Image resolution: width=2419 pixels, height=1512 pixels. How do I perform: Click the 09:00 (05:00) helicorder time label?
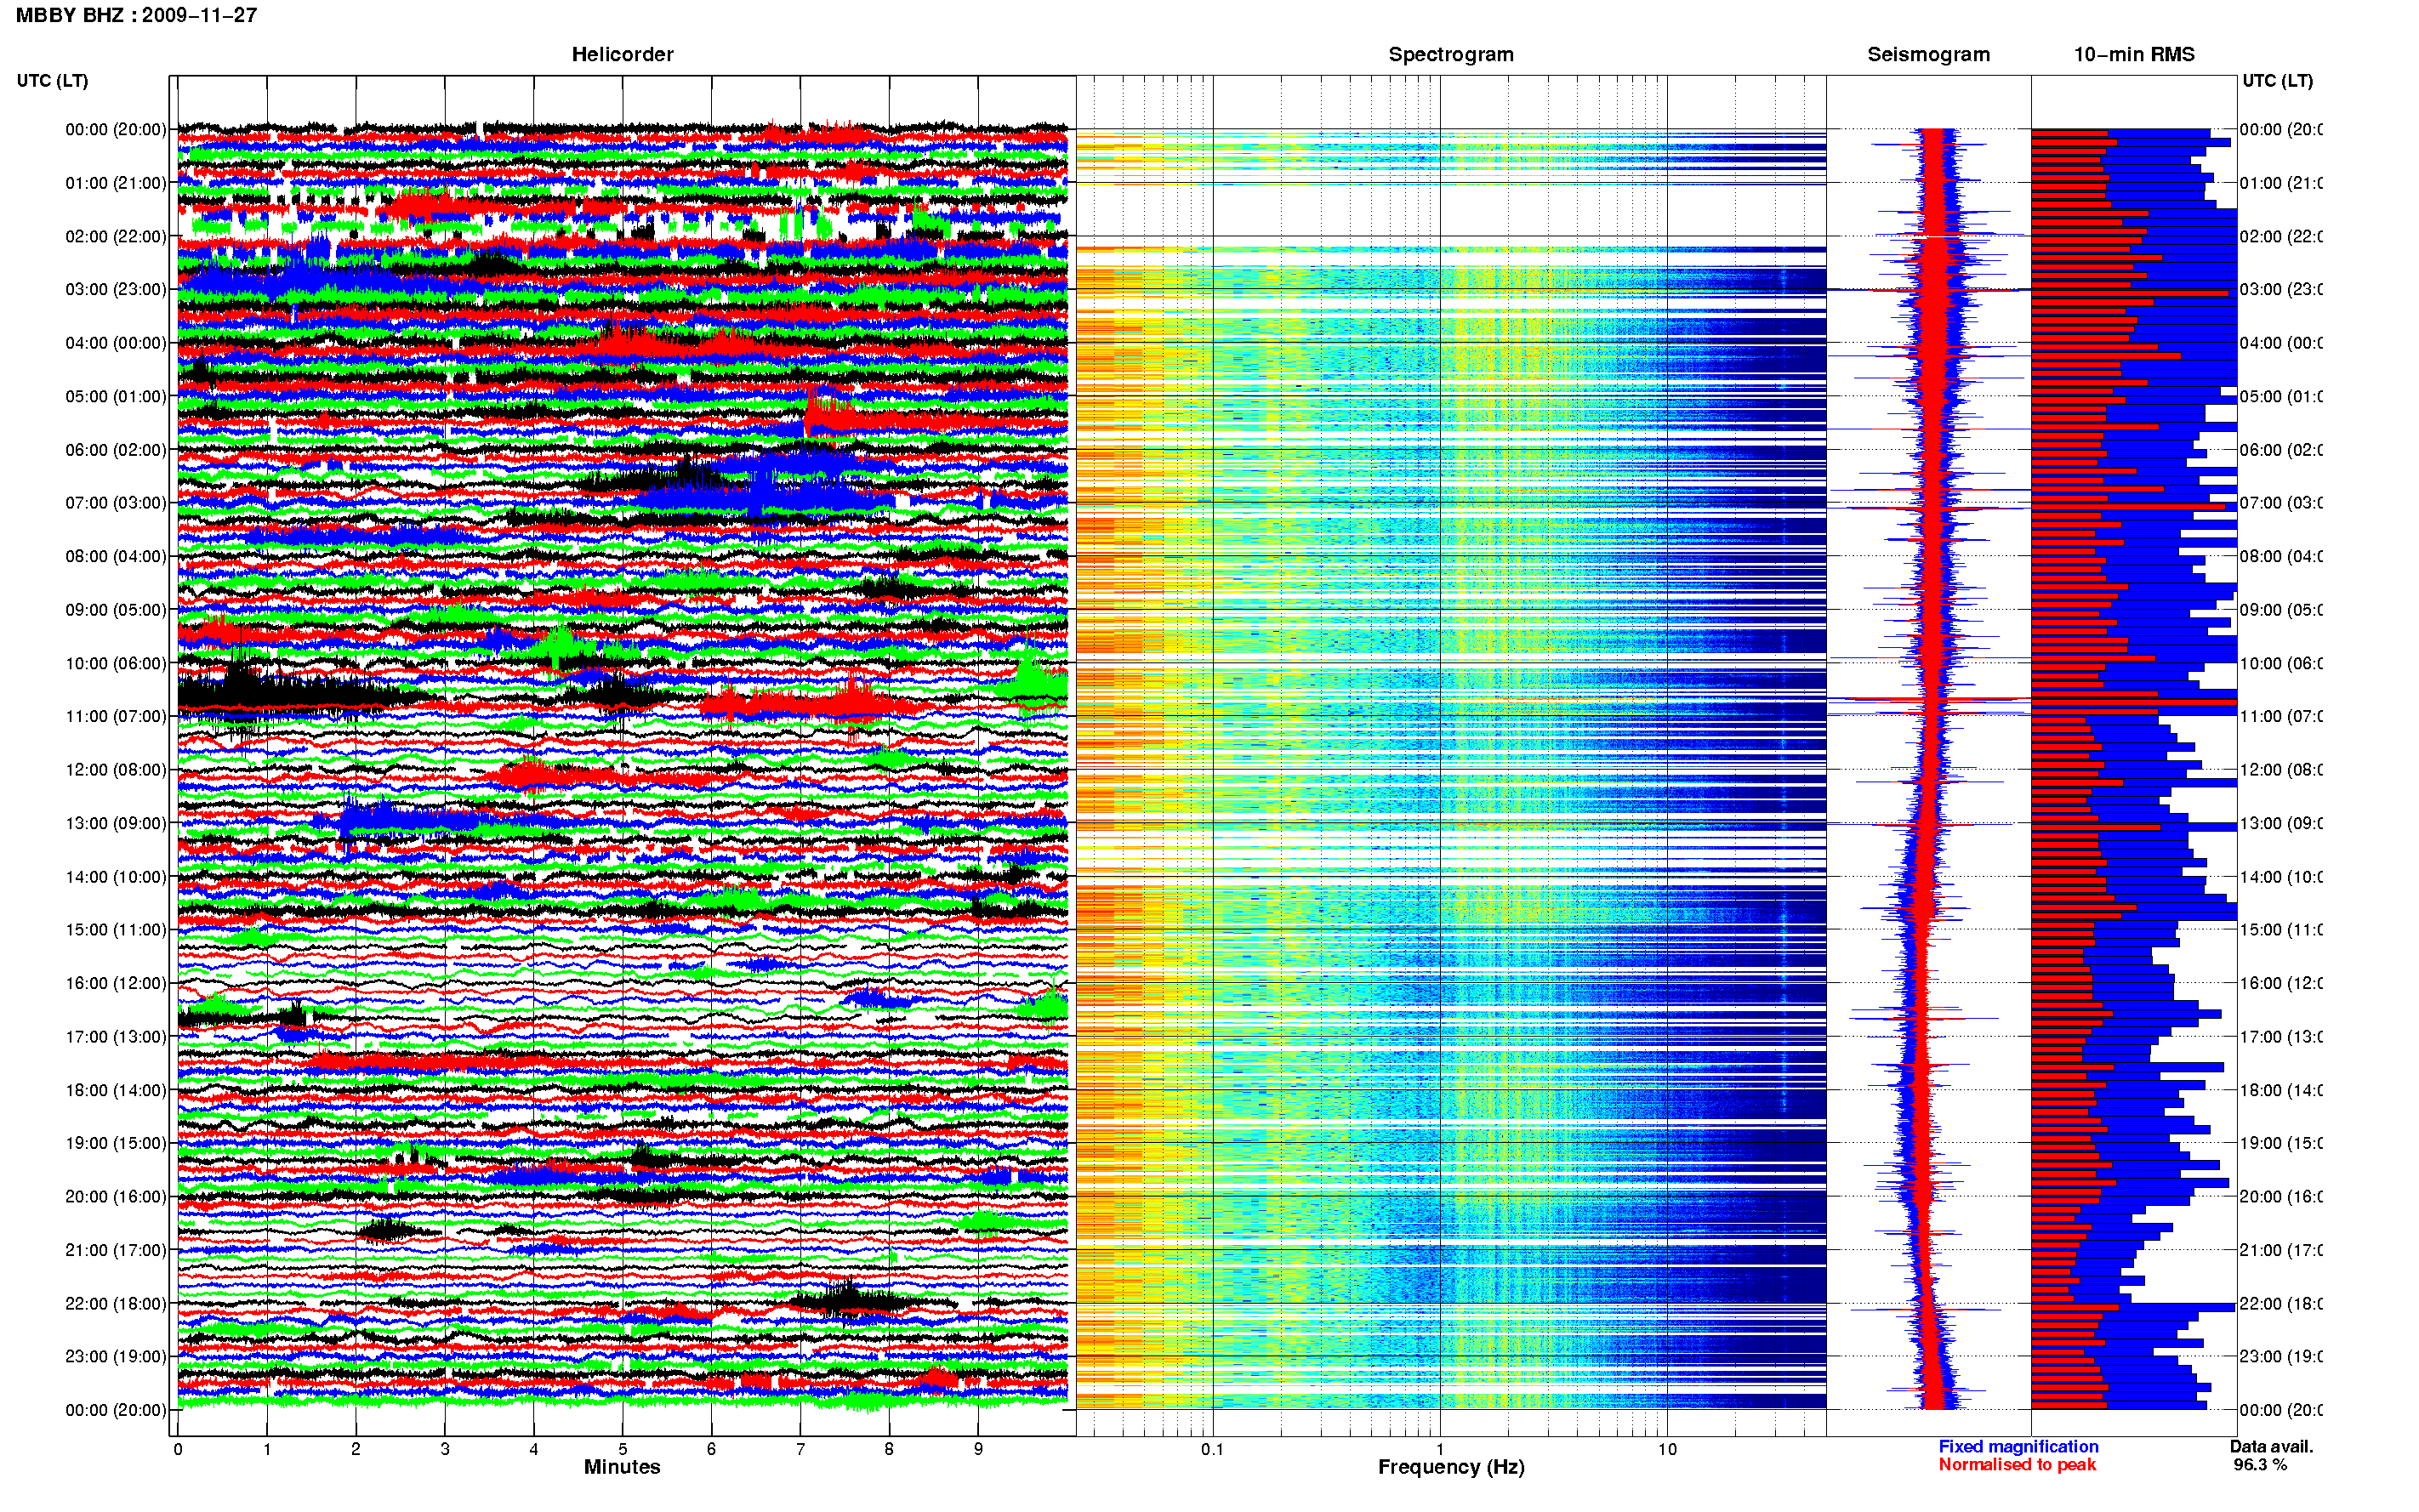point(116,609)
